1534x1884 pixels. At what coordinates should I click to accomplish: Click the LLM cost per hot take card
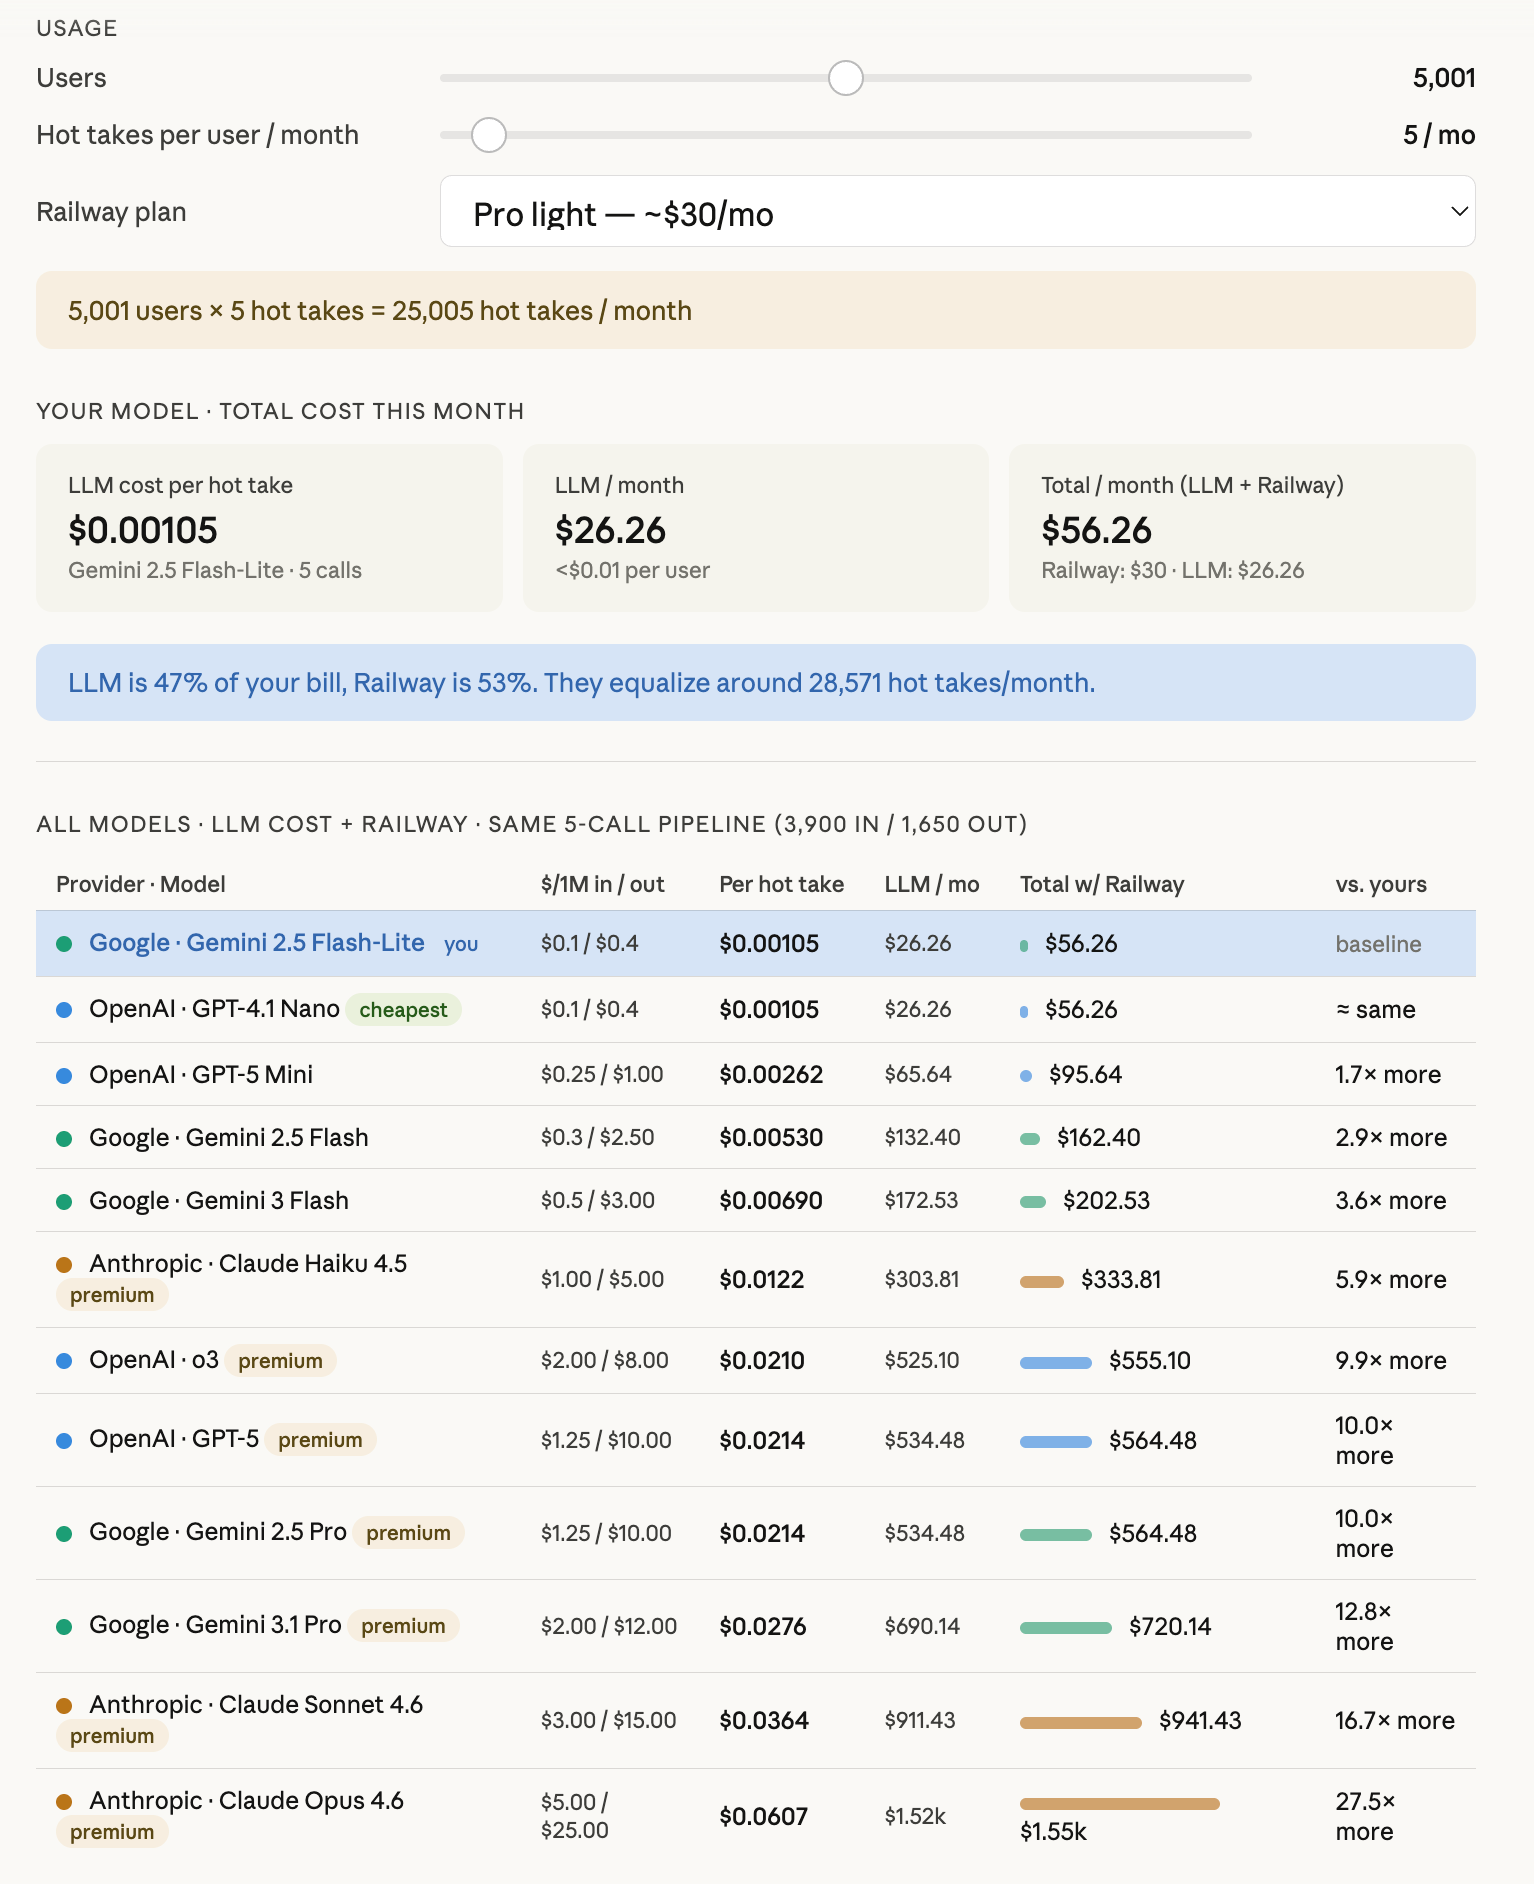pos(269,528)
